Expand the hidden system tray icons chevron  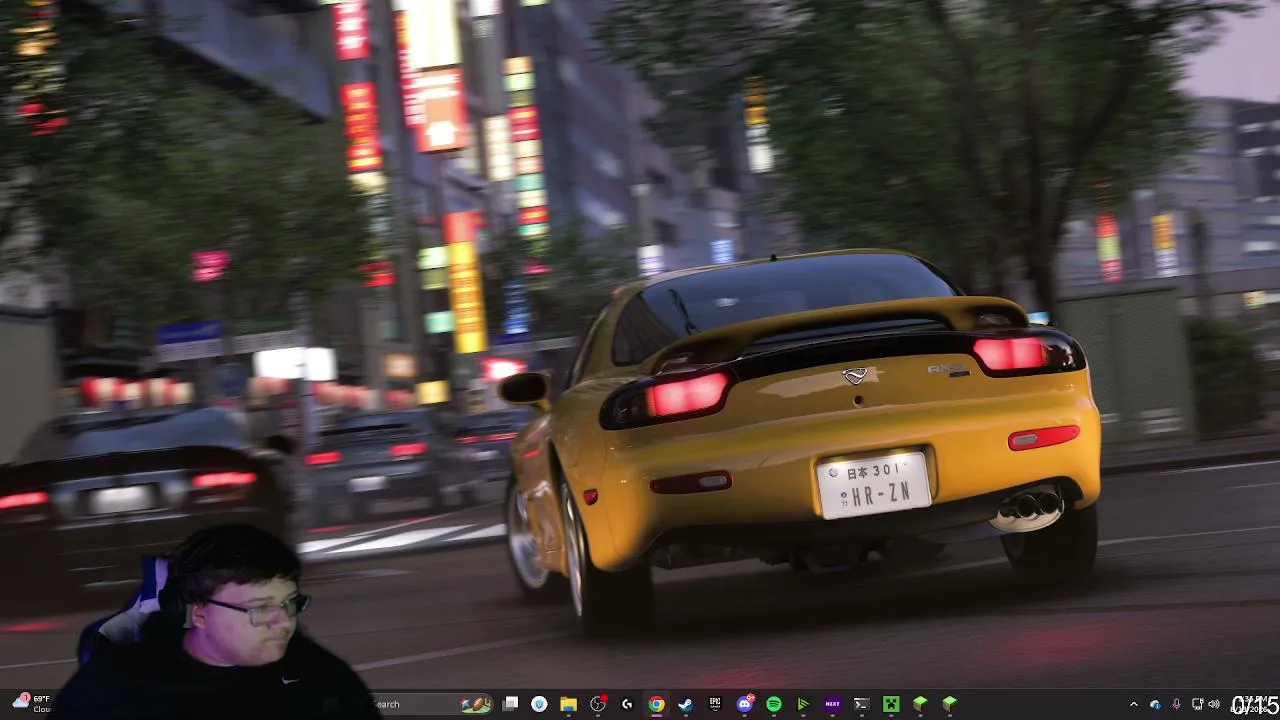1133,704
